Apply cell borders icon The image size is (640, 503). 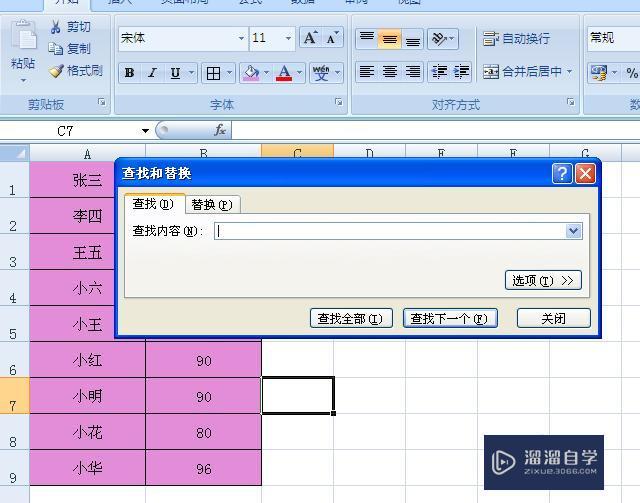(x=213, y=73)
